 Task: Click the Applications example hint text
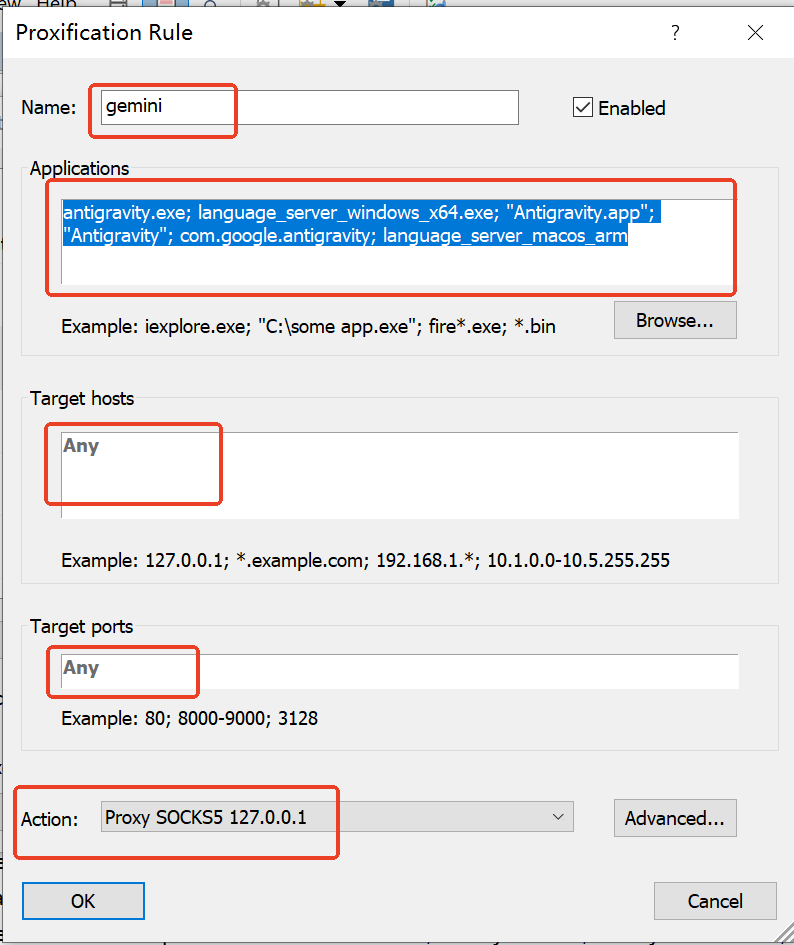[x=307, y=326]
